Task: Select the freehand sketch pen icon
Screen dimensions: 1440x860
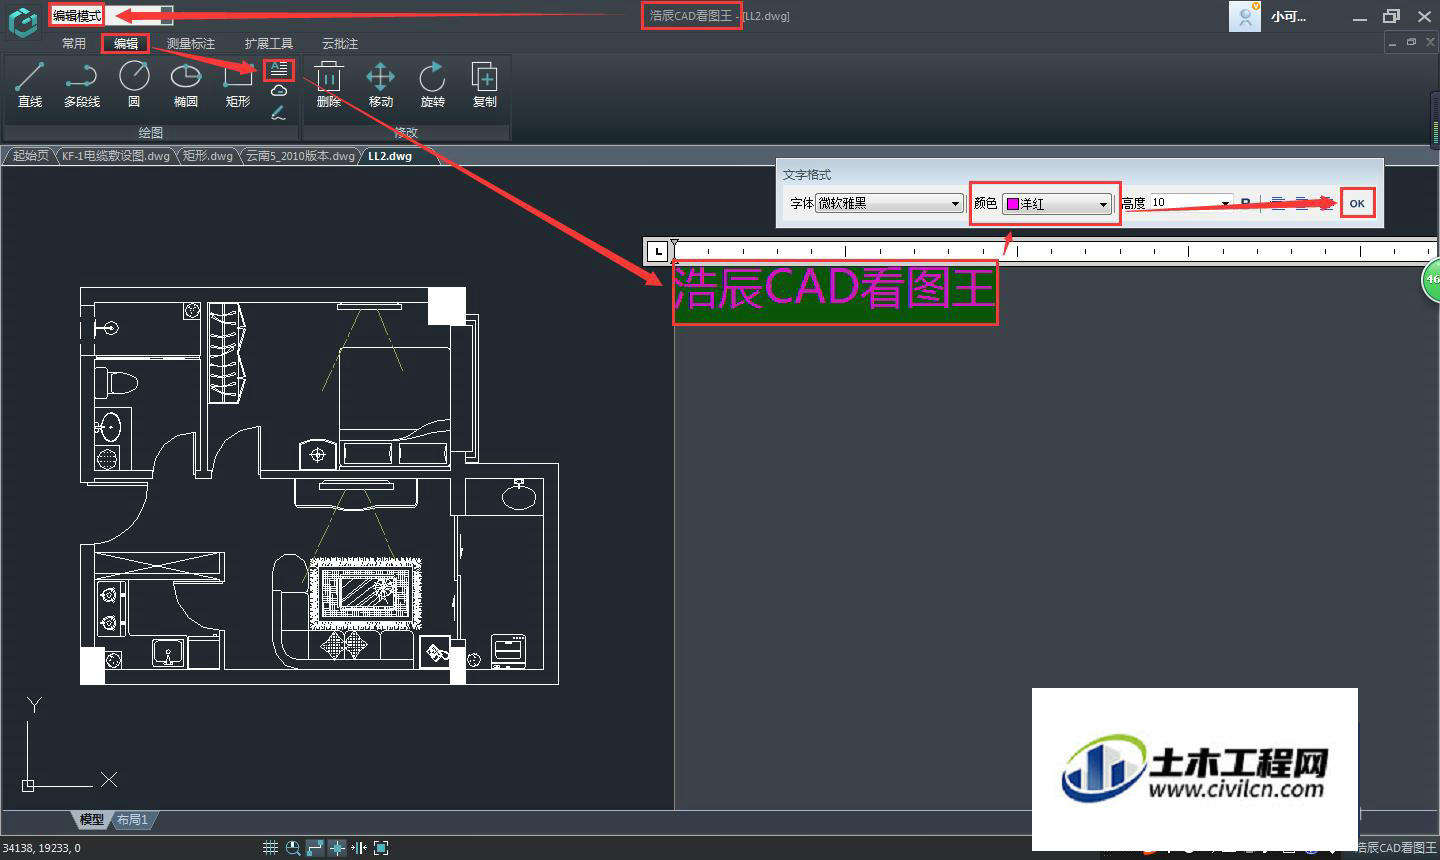Action: [x=279, y=112]
